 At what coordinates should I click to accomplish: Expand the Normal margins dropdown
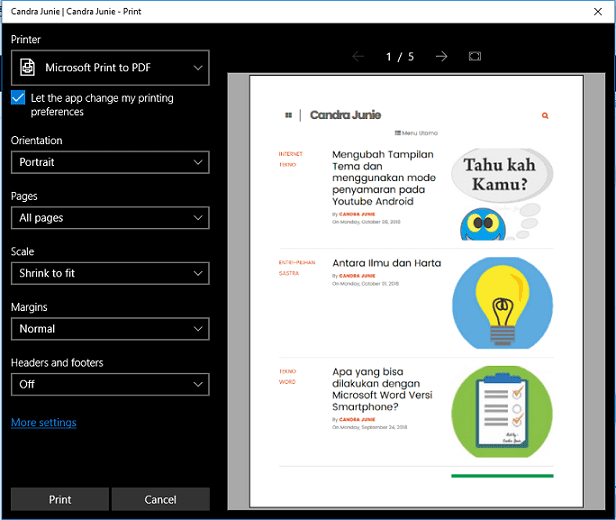[x=110, y=329]
